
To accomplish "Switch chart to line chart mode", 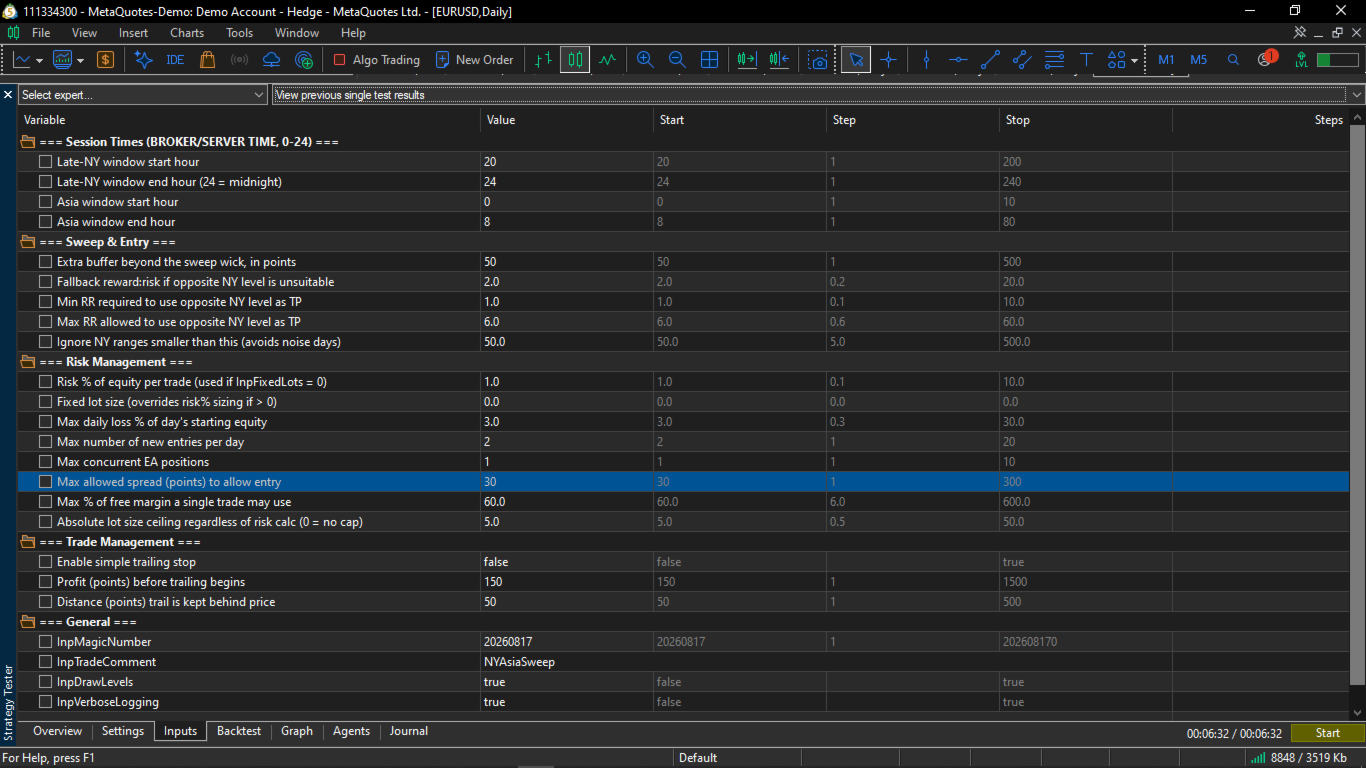I will (x=607, y=60).
